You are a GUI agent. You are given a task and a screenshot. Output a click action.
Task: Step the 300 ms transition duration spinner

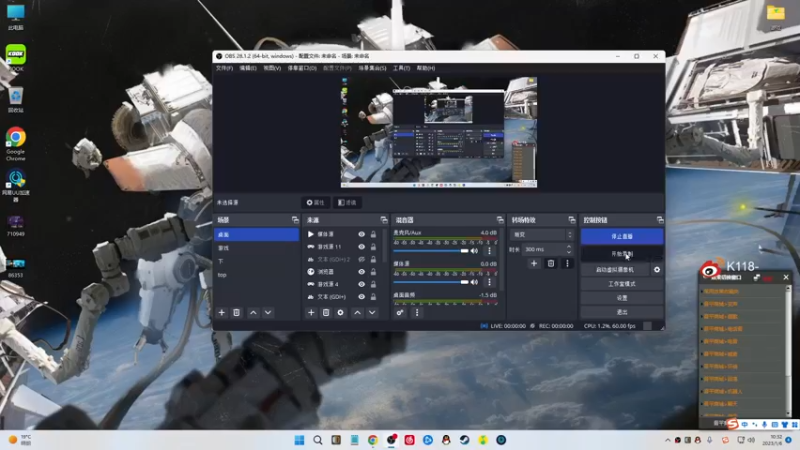(569, 249)
